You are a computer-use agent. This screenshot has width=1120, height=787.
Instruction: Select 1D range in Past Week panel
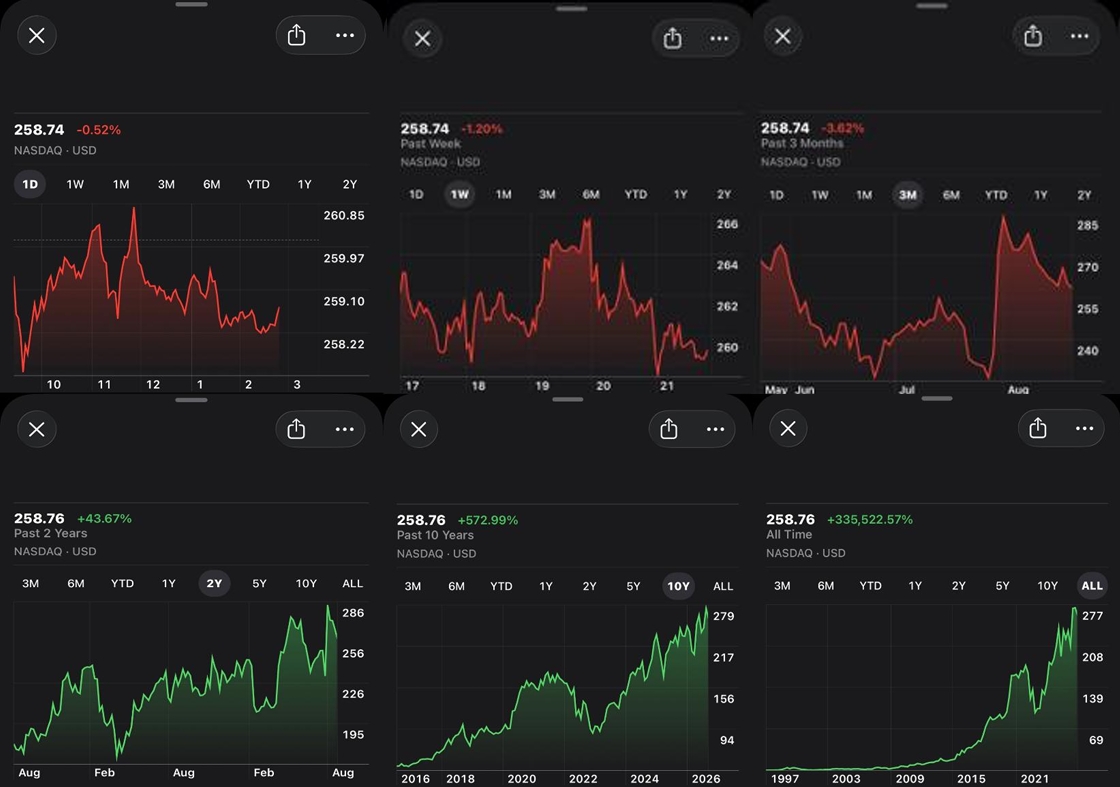point(416,194)
